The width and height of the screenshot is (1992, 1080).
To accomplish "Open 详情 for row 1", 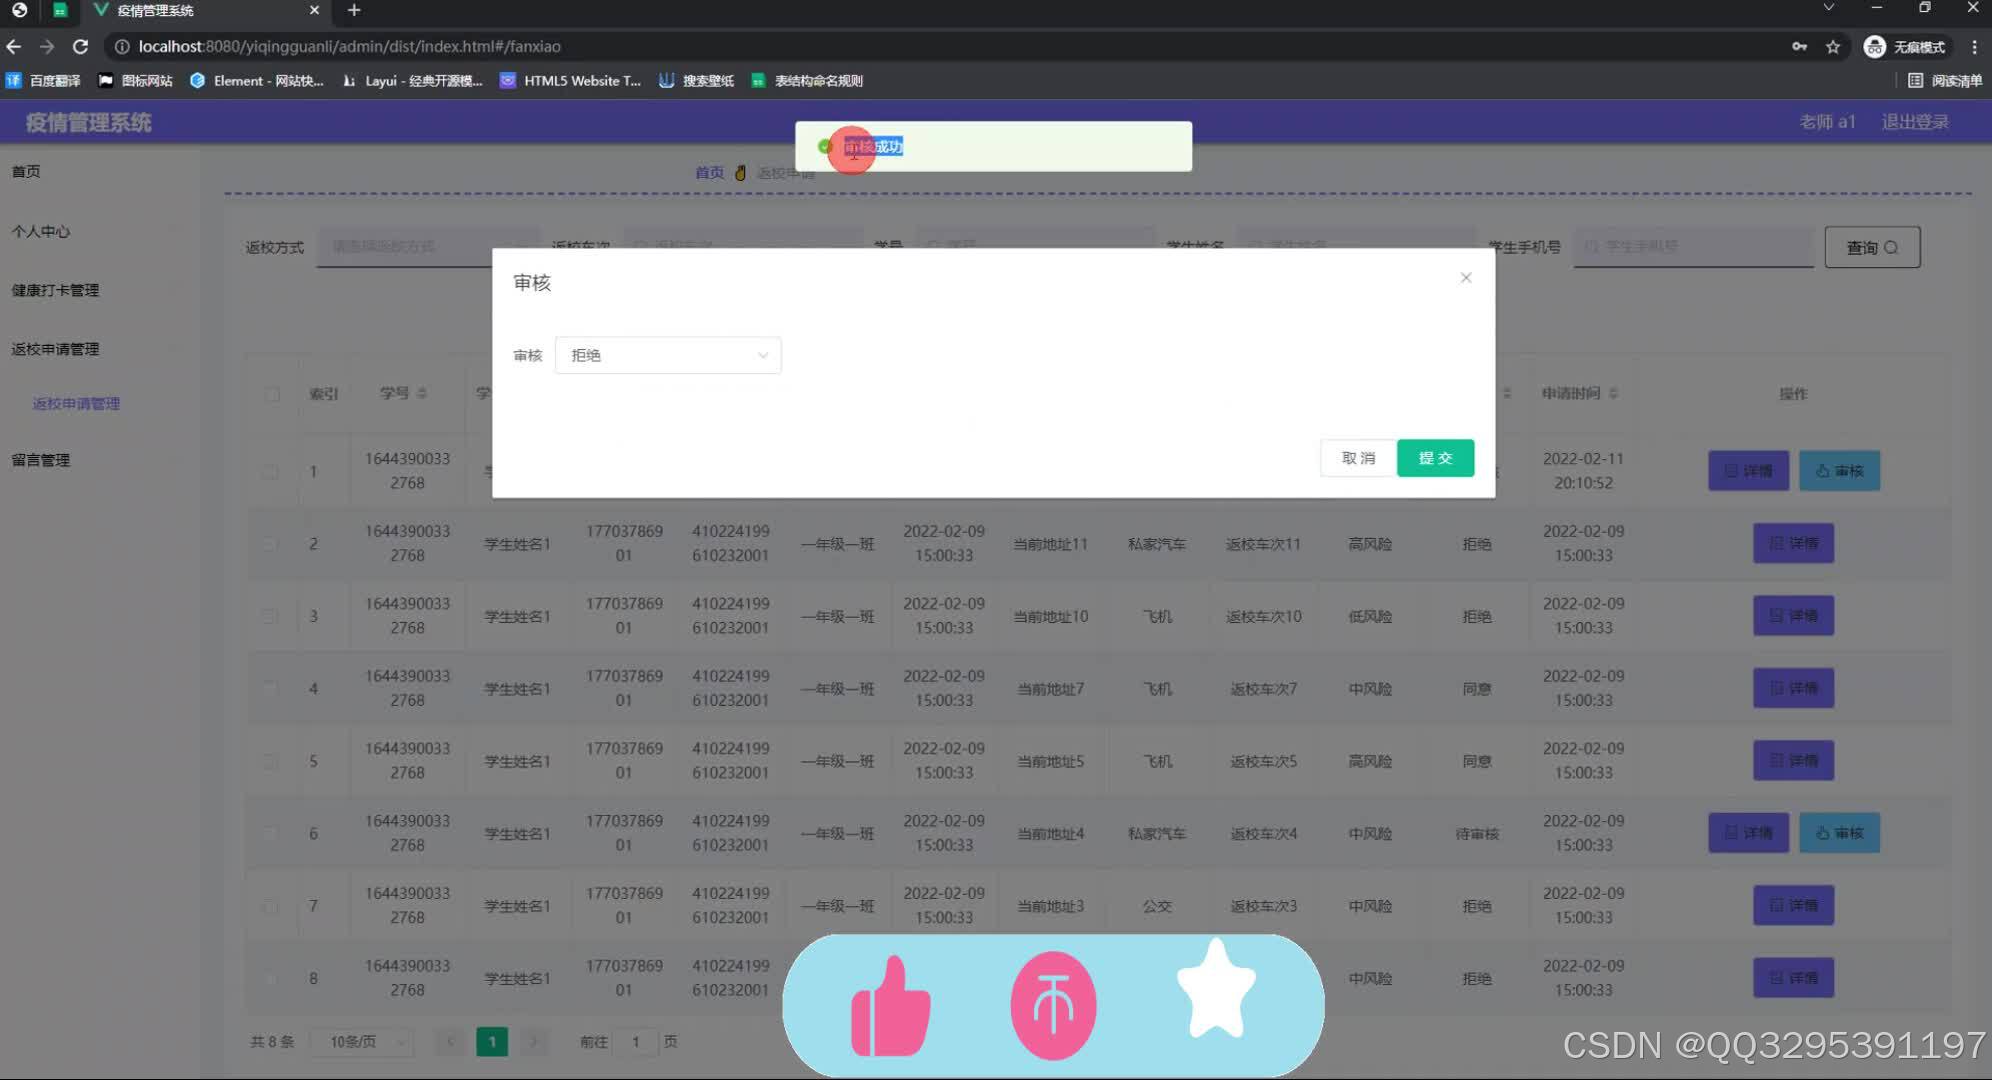I will click(1748, 471).
